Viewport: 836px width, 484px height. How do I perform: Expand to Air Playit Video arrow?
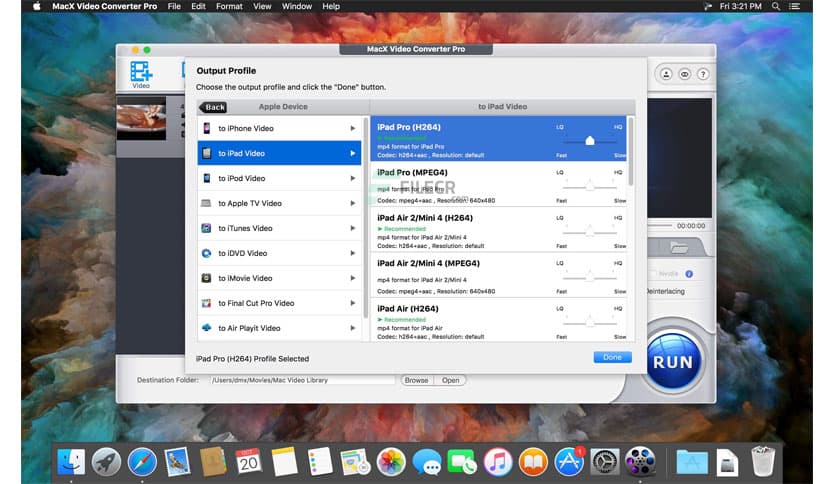pos(352,328)
